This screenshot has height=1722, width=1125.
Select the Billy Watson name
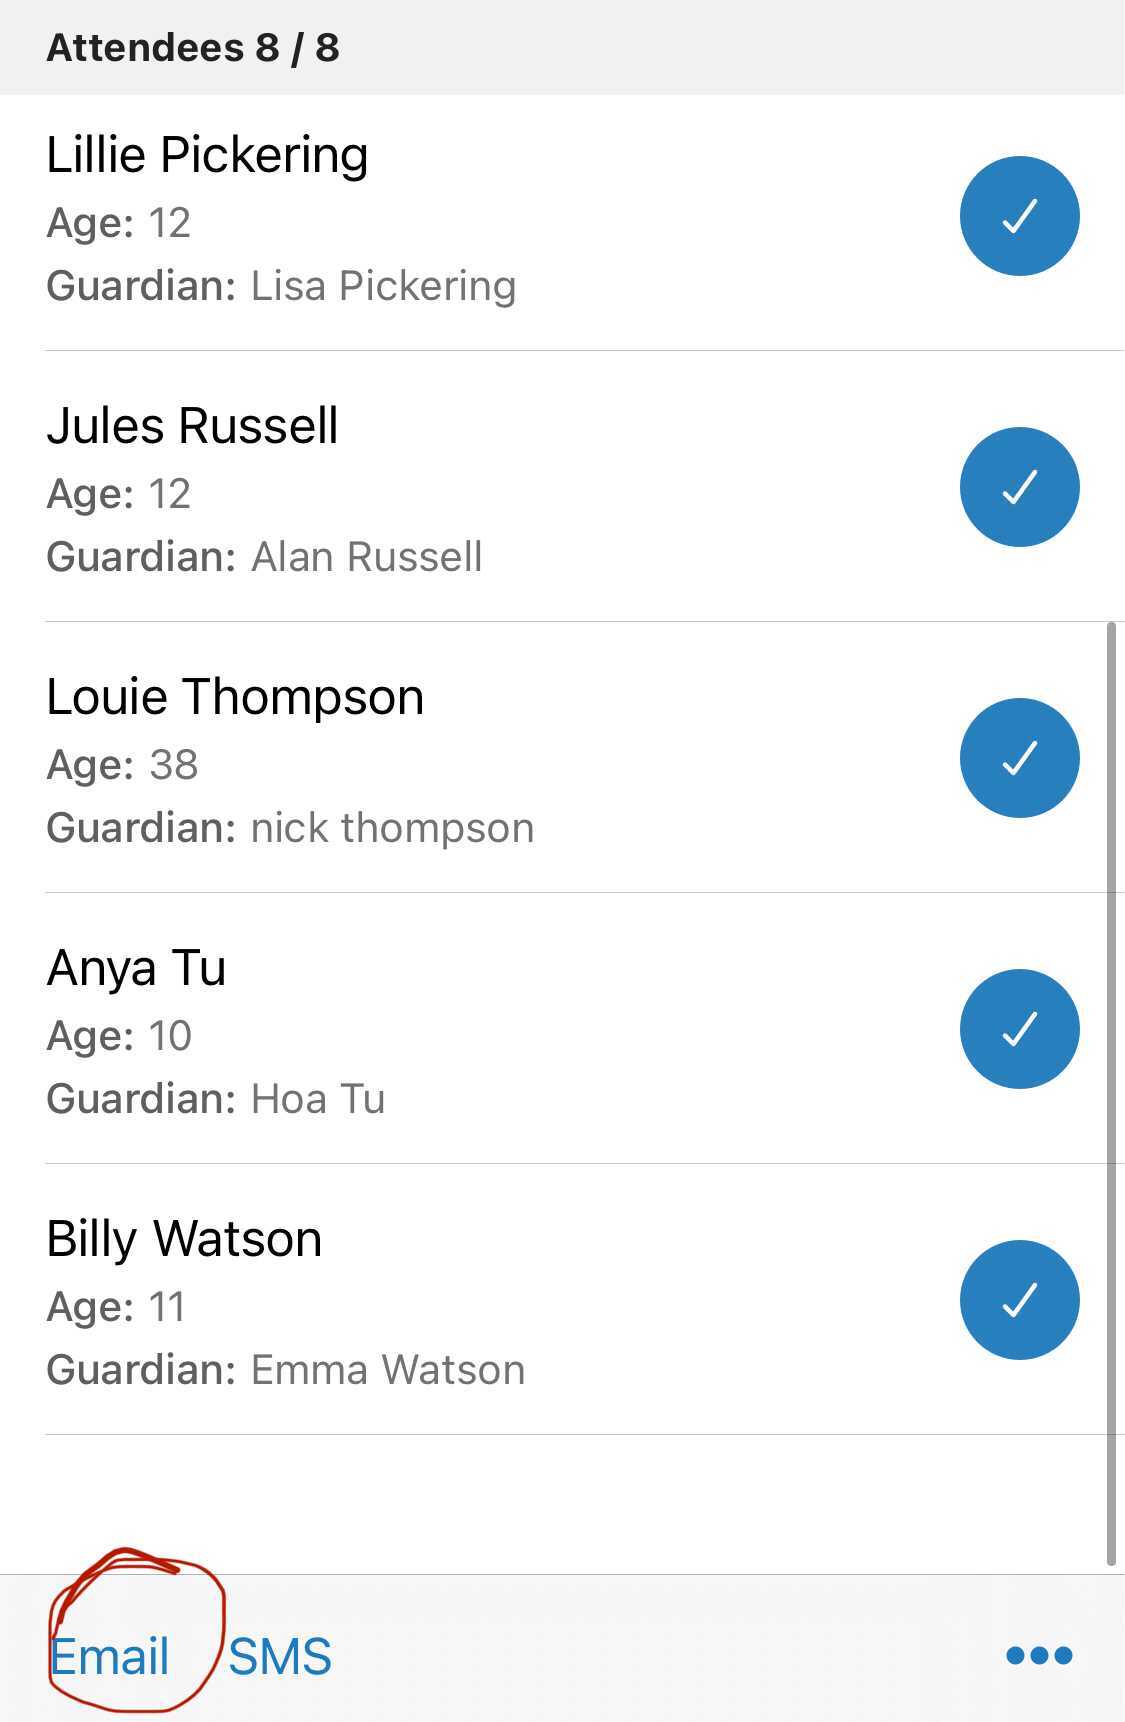coord(184,1239)
